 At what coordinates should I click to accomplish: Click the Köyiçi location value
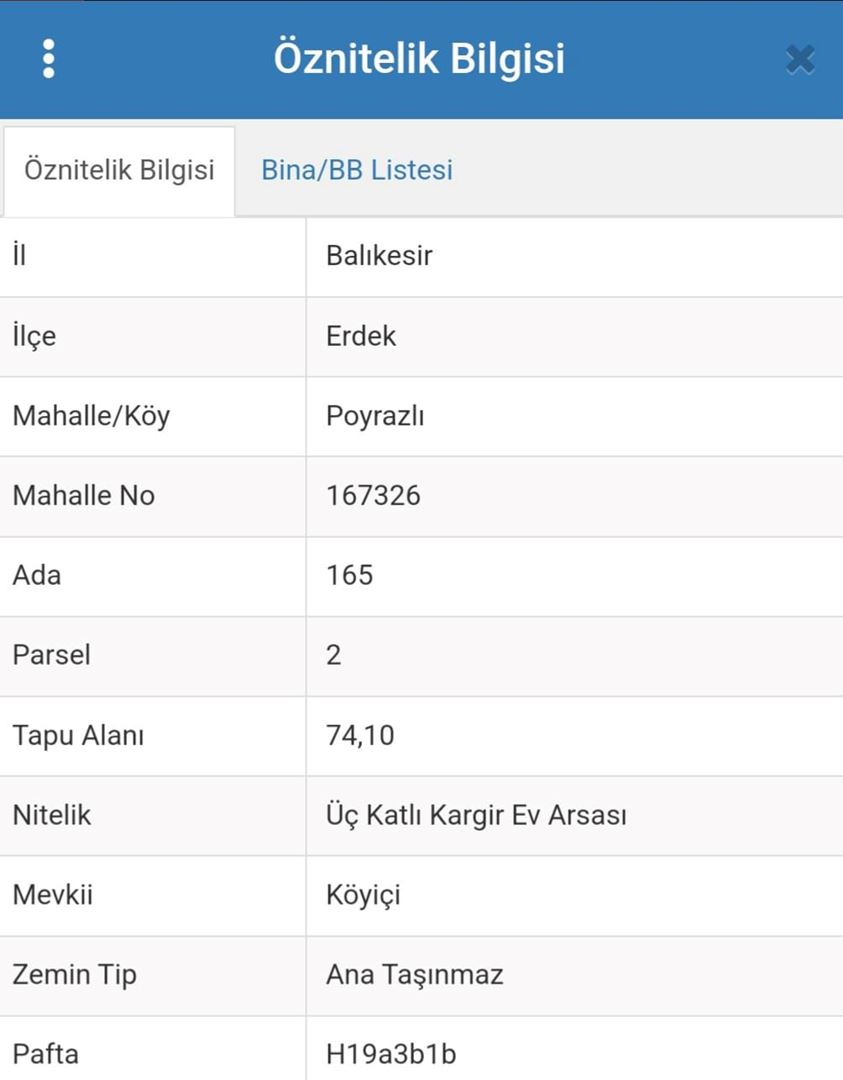(363, 895)
